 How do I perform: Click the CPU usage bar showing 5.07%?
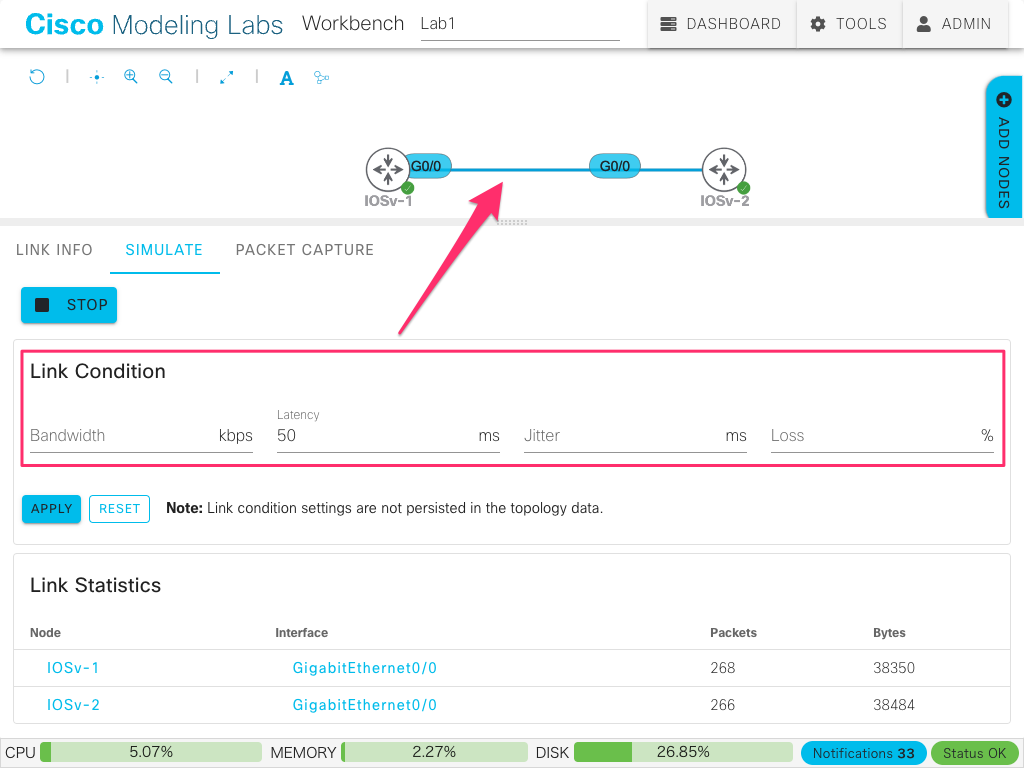pyautogui.click(x=151, y=752)
